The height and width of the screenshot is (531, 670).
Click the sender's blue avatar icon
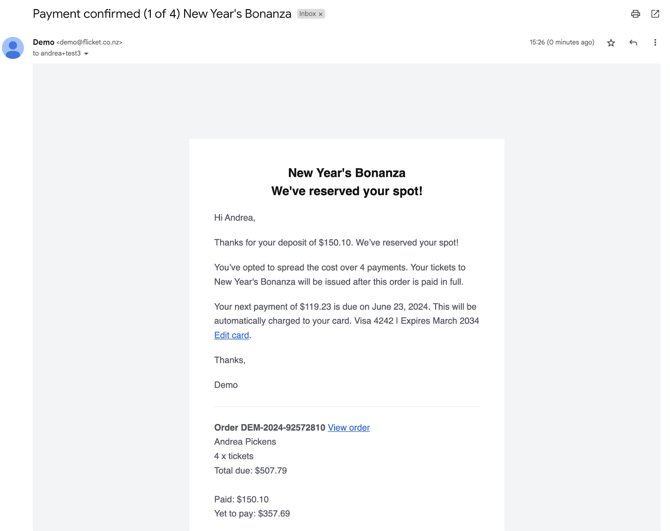tap(13, 48)
